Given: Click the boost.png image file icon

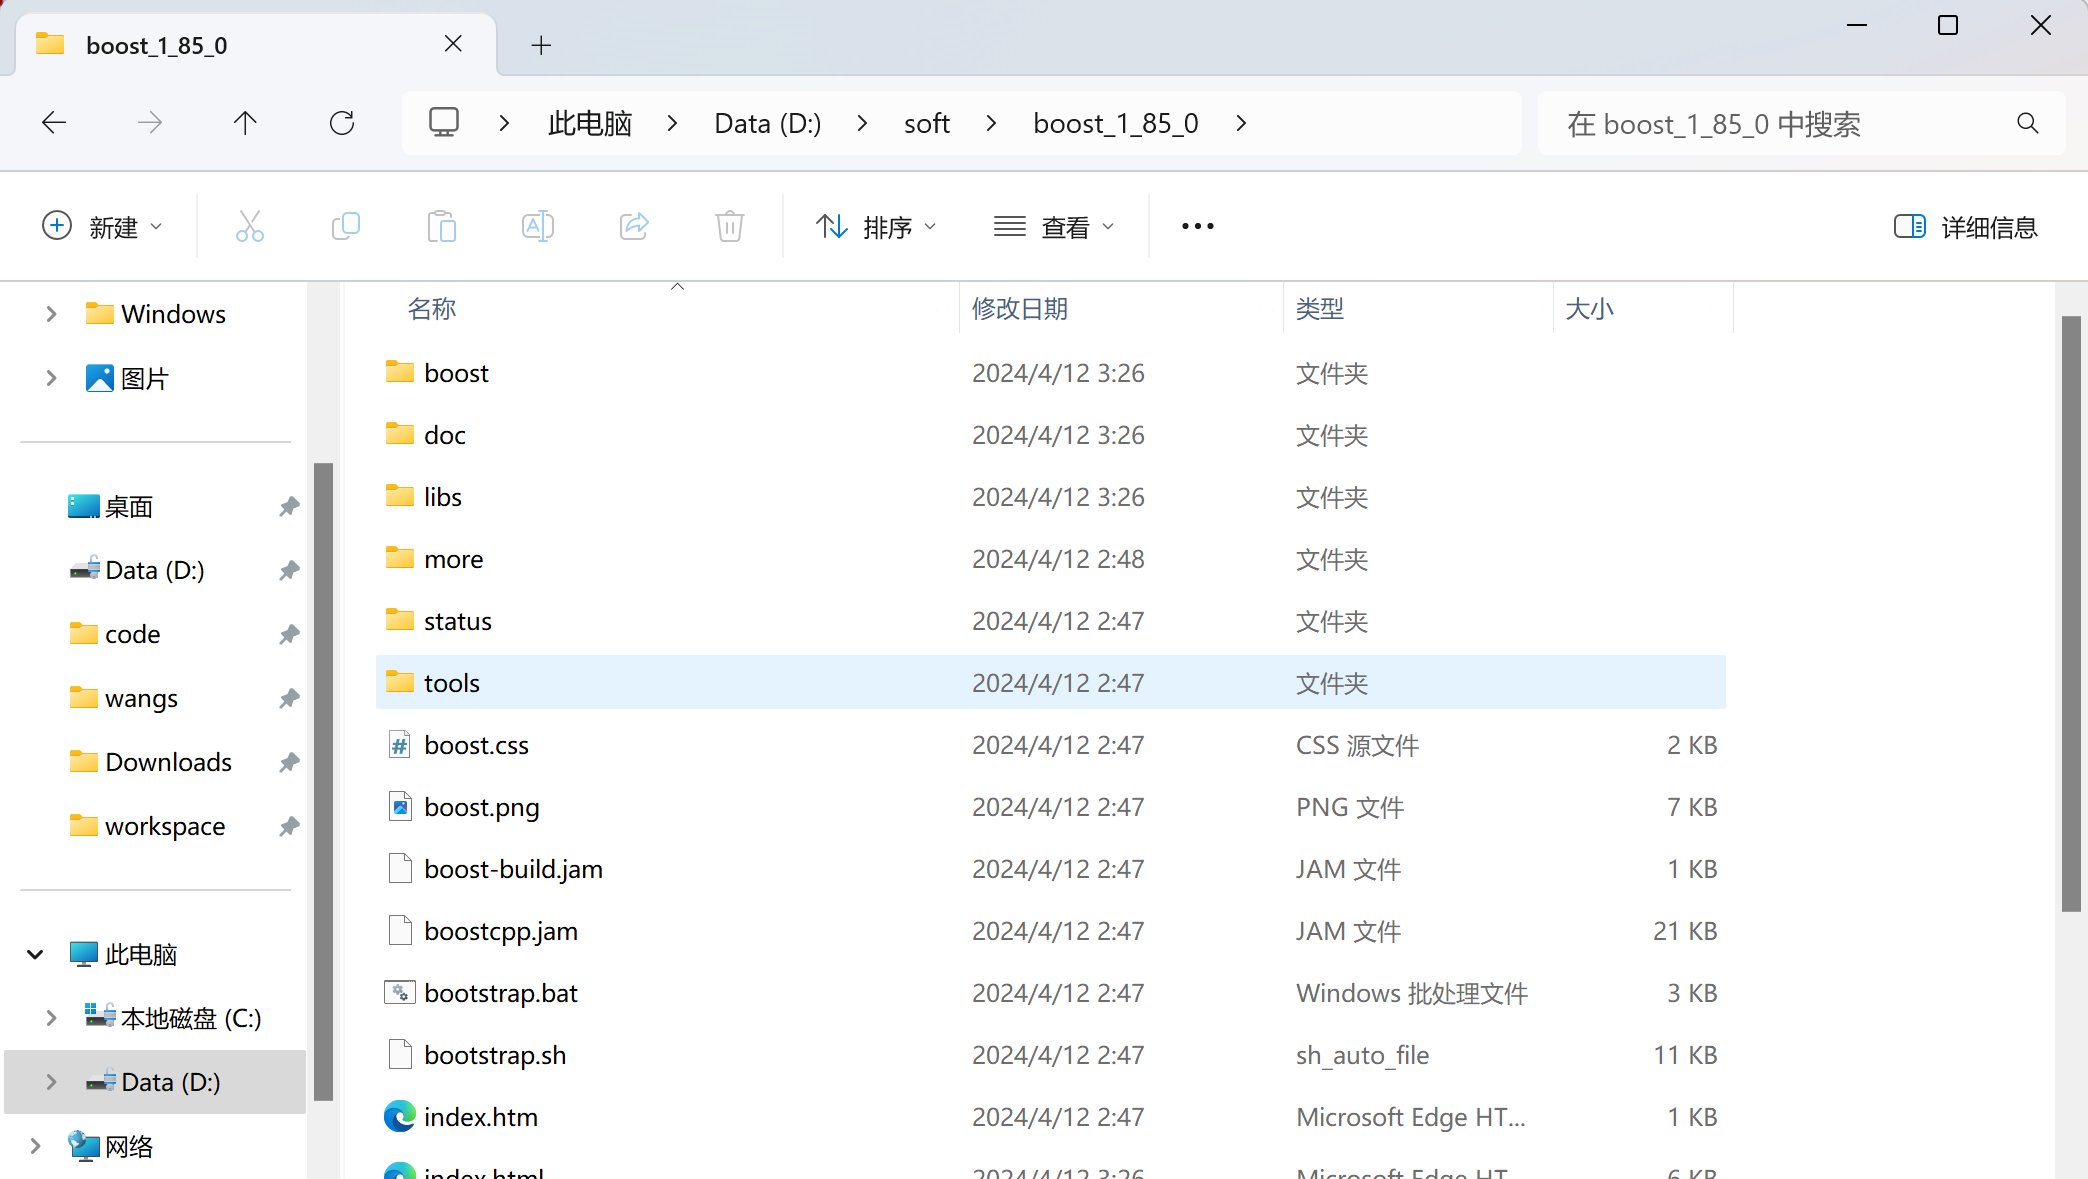Looking at the screenshot, I should tap(400, 806).
